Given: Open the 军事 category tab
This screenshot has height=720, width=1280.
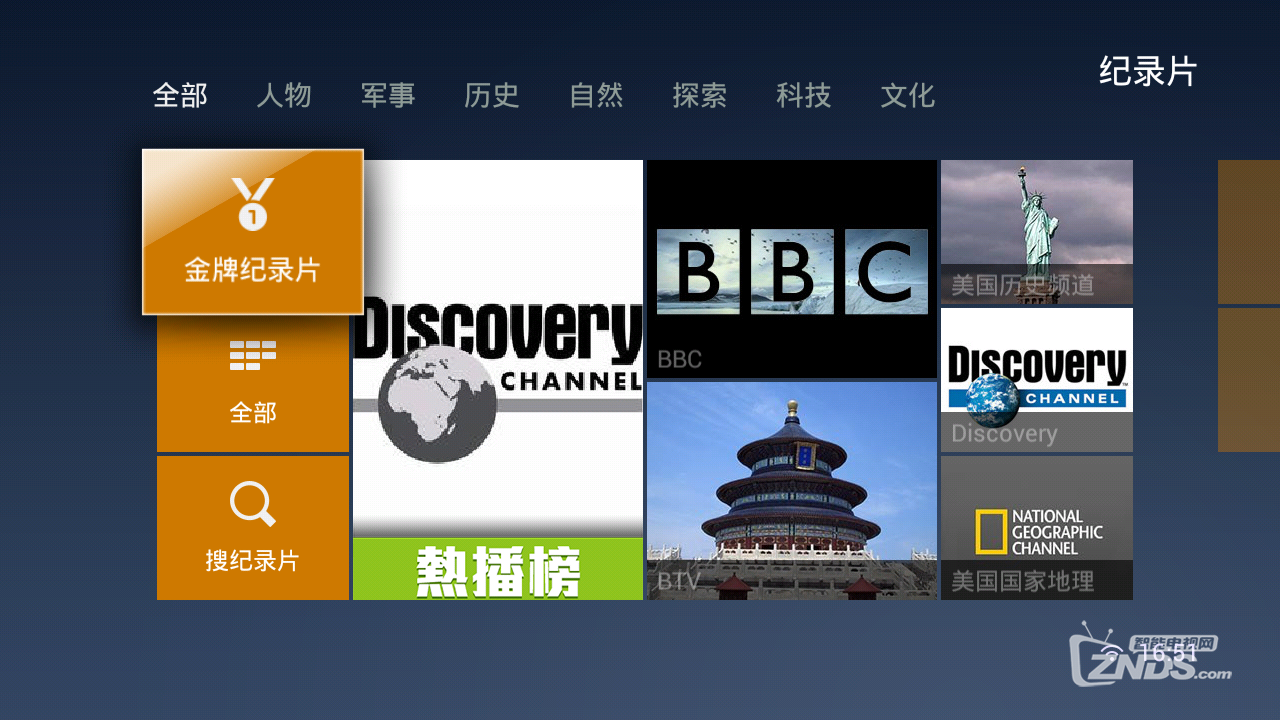Looking at the screenshot, I should tap(388, 96).
